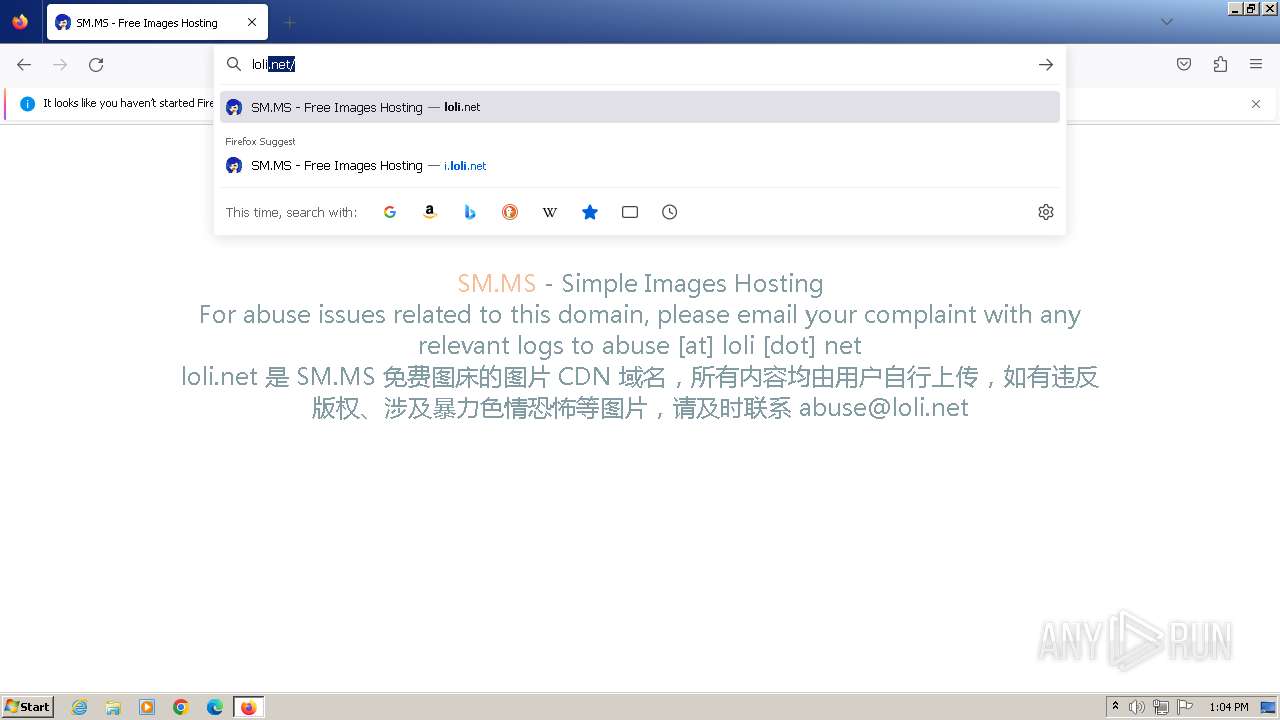Click the Firefox Suggest label
The width and height of the screenshot is (1280, 720).
[260, 142]
